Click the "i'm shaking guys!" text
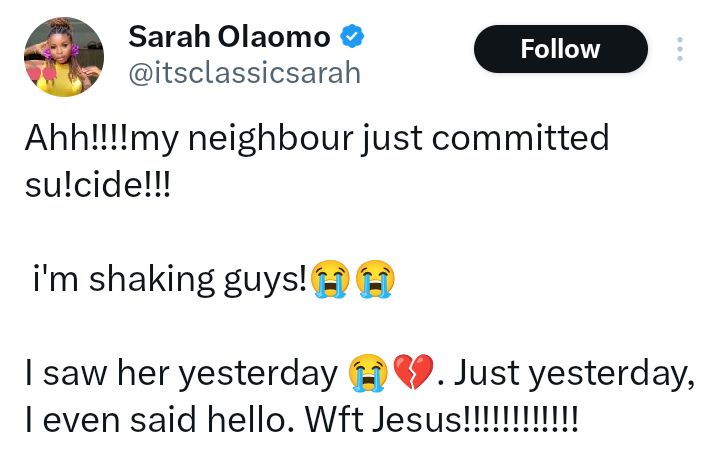This screenshot has width=720, height=449. coord(167,280)
